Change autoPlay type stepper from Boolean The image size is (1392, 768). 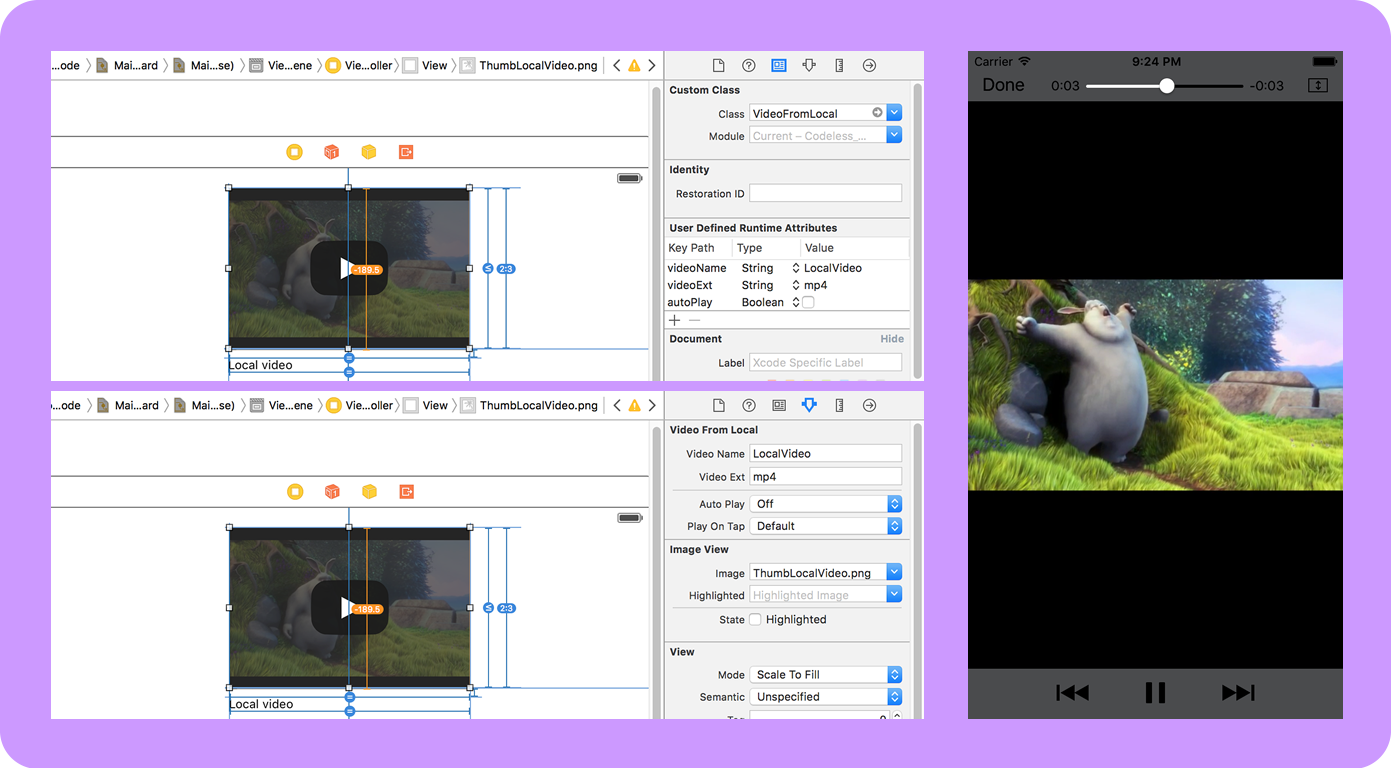tap(796, 302)
